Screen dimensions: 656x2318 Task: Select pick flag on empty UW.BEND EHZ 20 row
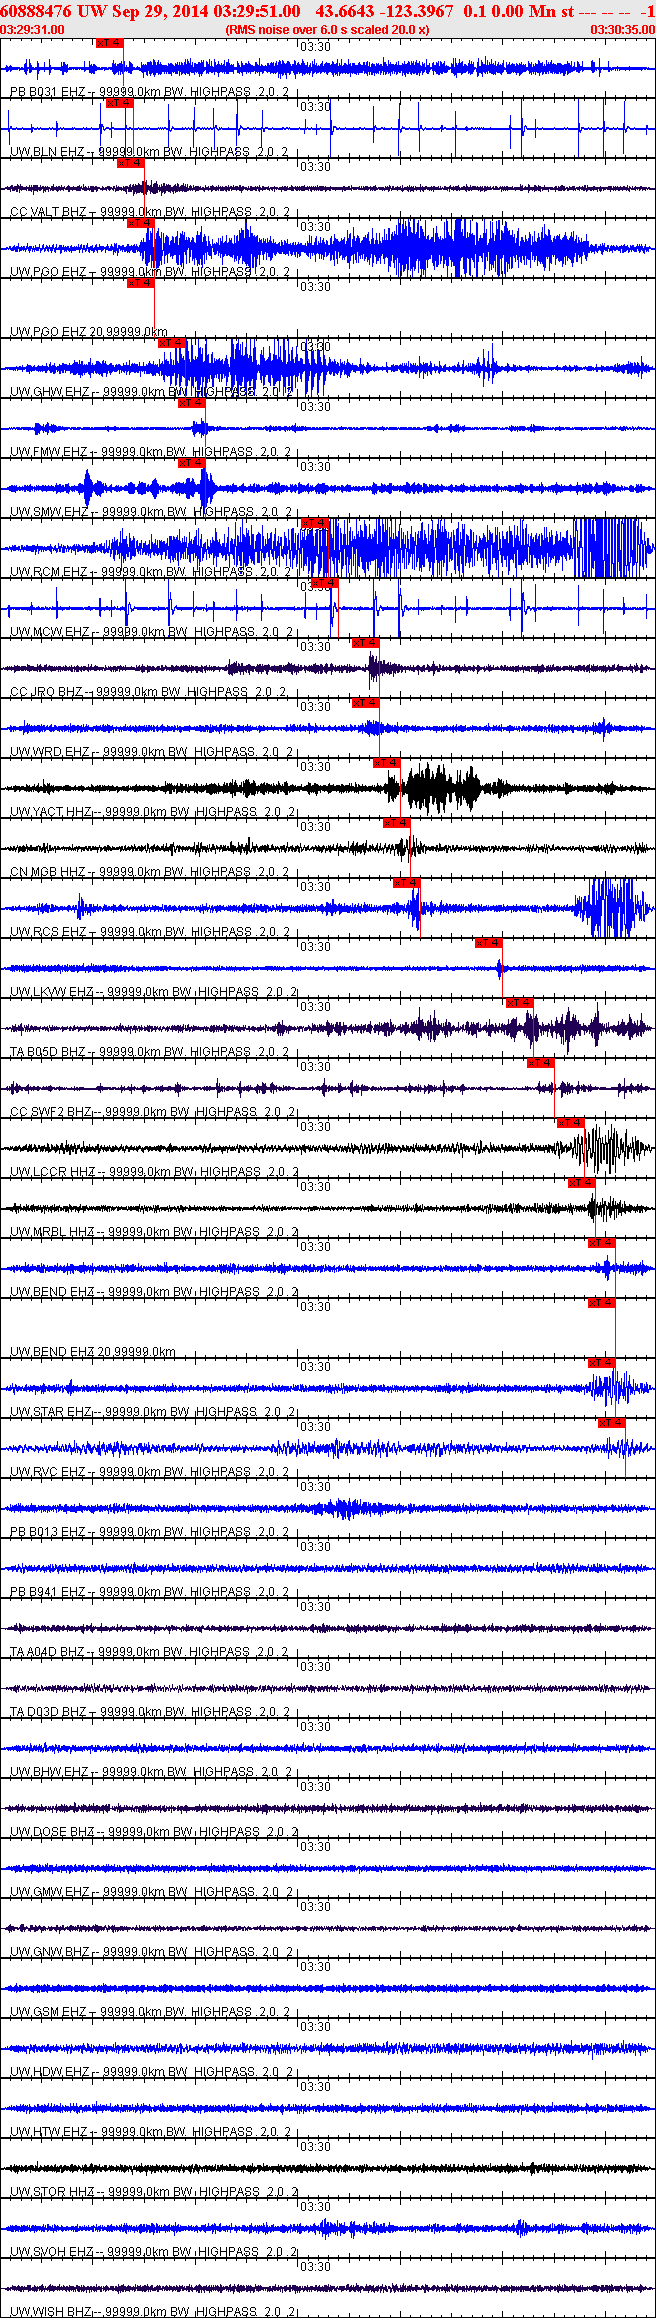point(602,1303)
